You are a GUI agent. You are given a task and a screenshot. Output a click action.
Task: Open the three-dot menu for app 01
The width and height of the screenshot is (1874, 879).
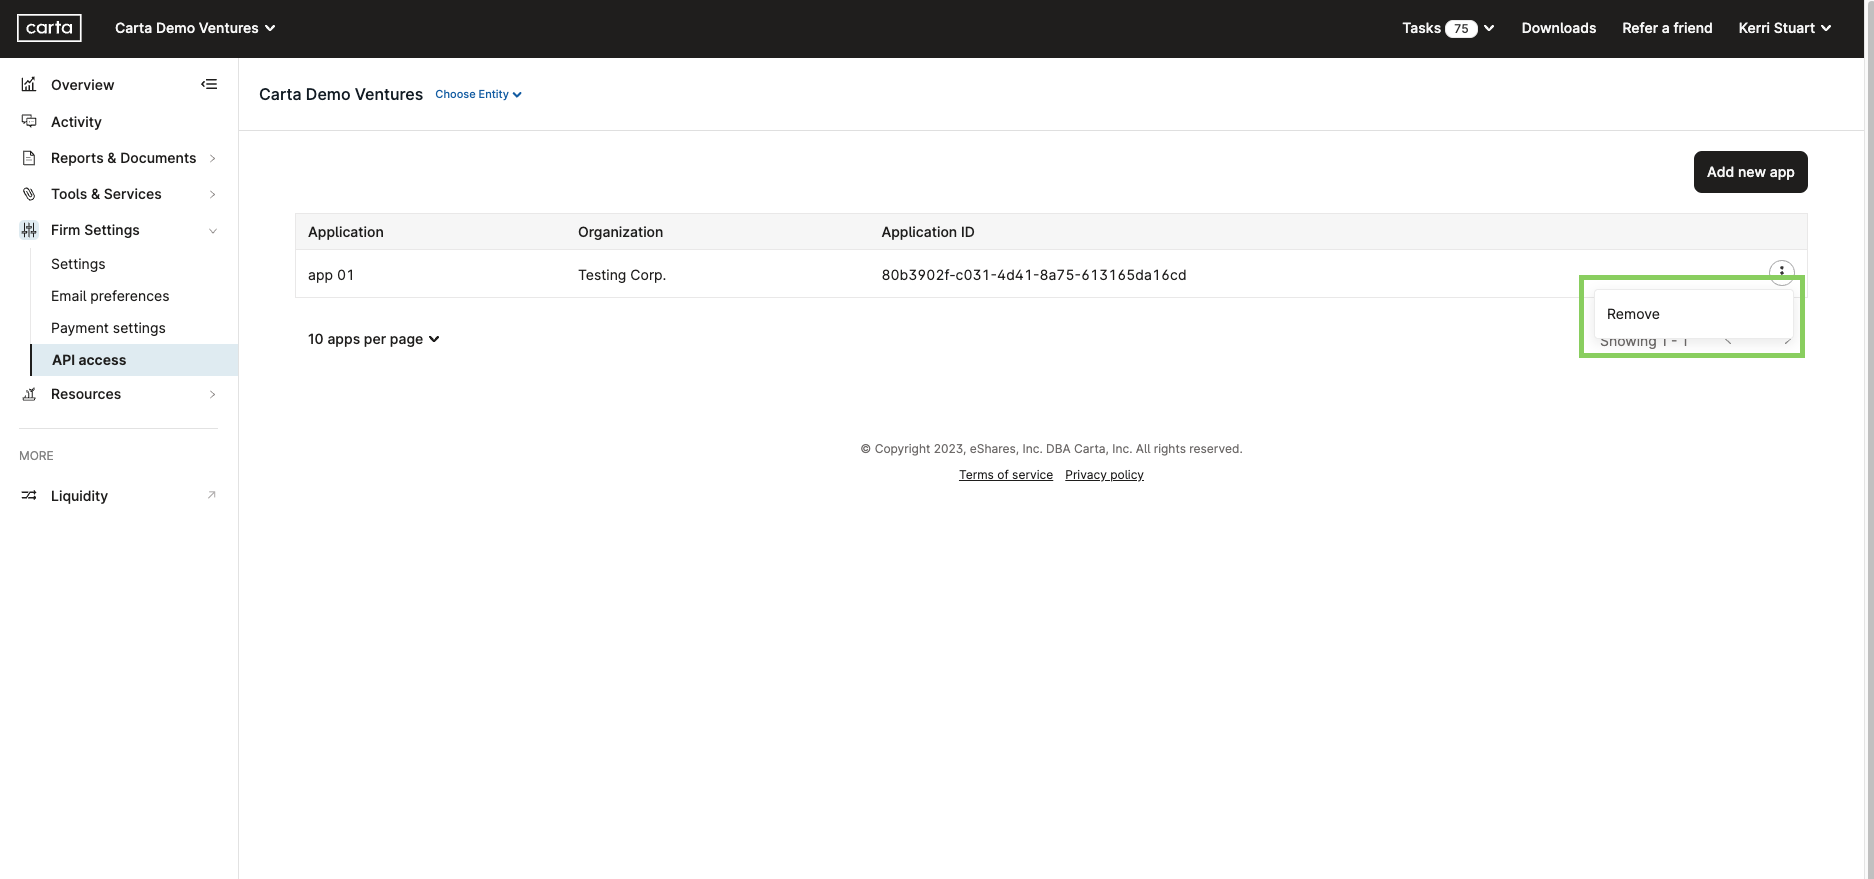(1781, 272)
